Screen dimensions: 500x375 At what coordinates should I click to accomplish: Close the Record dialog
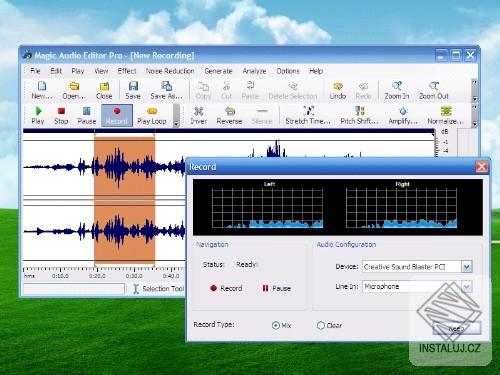pos(482,166)
